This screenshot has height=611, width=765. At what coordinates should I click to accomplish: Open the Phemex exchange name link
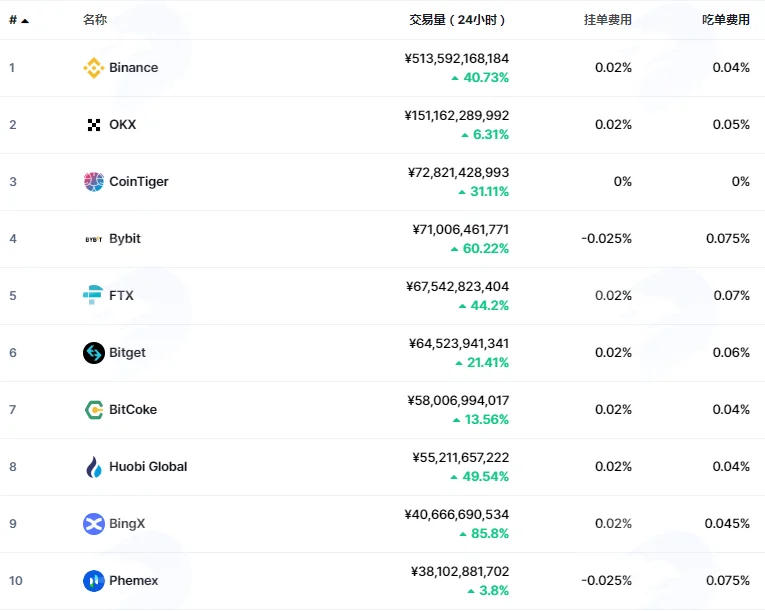point(134,580)
